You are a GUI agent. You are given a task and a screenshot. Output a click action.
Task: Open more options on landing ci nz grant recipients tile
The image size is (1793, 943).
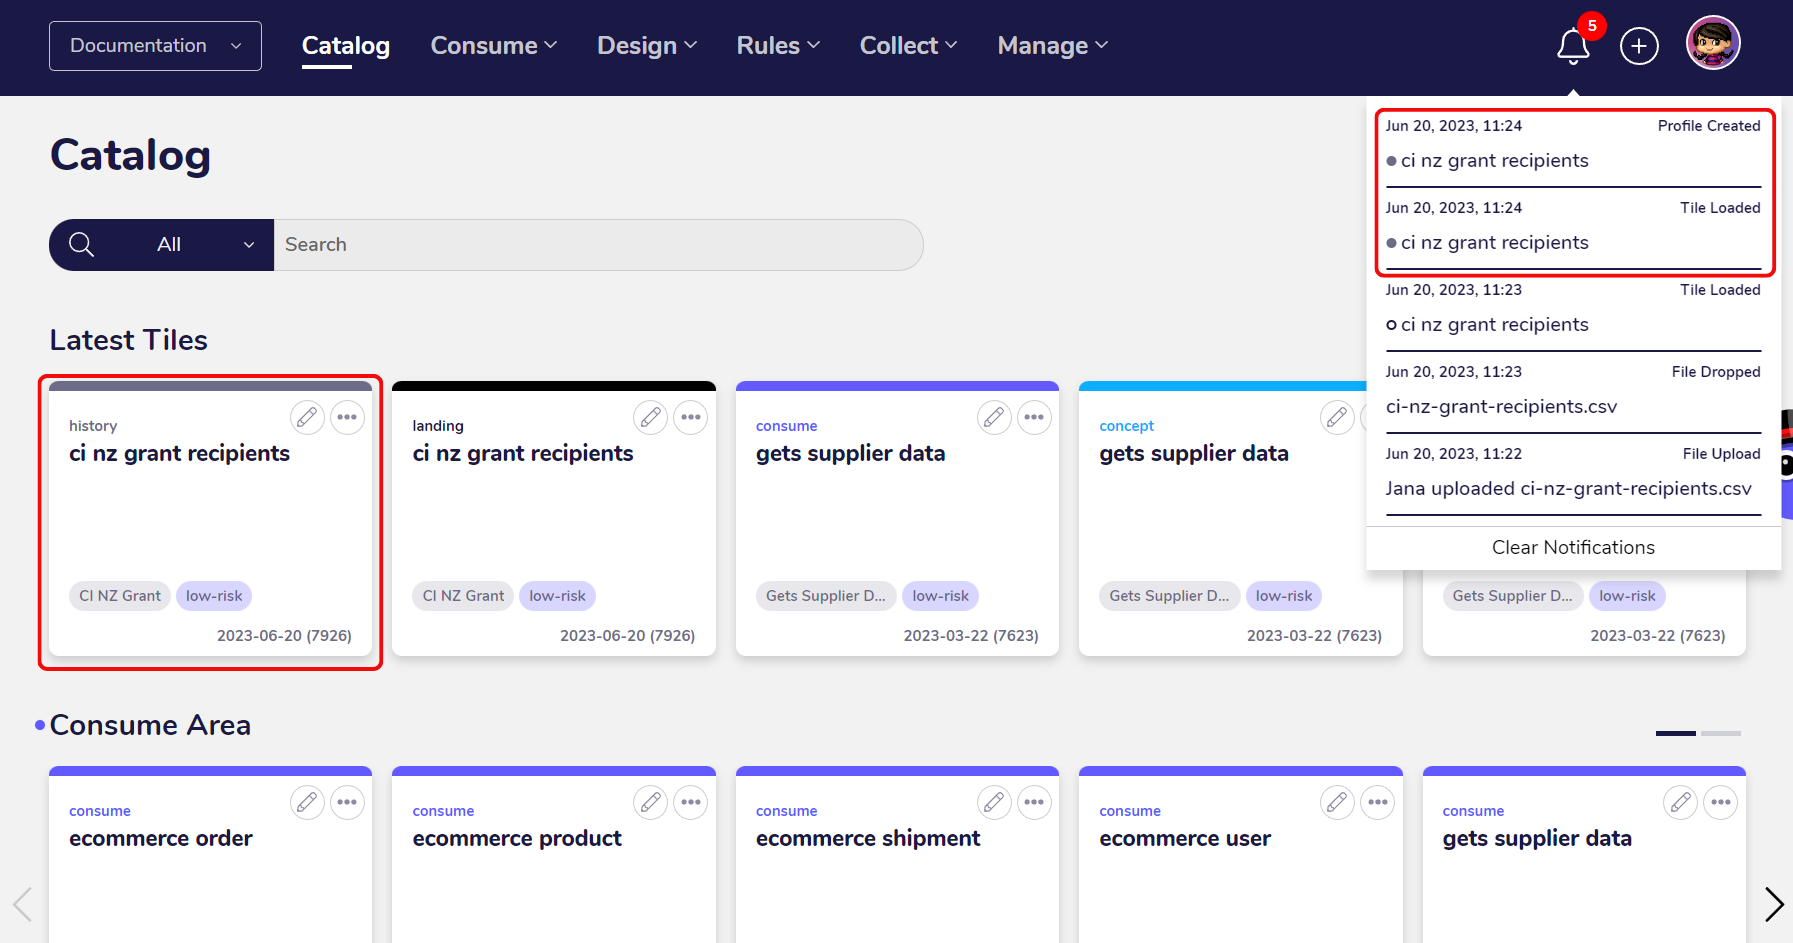(691, 417)
